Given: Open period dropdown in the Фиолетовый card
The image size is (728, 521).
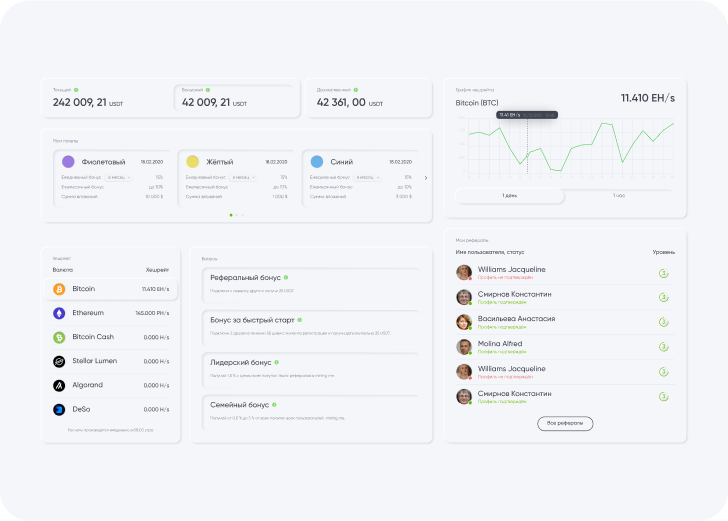Looking at the screenshot, I should click(x=118, y=177).
